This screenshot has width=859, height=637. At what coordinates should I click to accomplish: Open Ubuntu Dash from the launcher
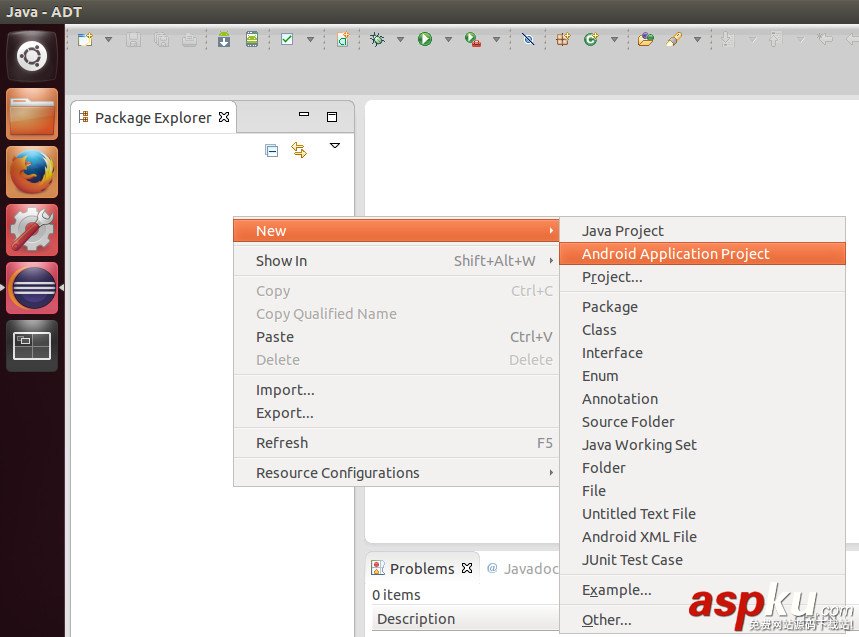32,56
